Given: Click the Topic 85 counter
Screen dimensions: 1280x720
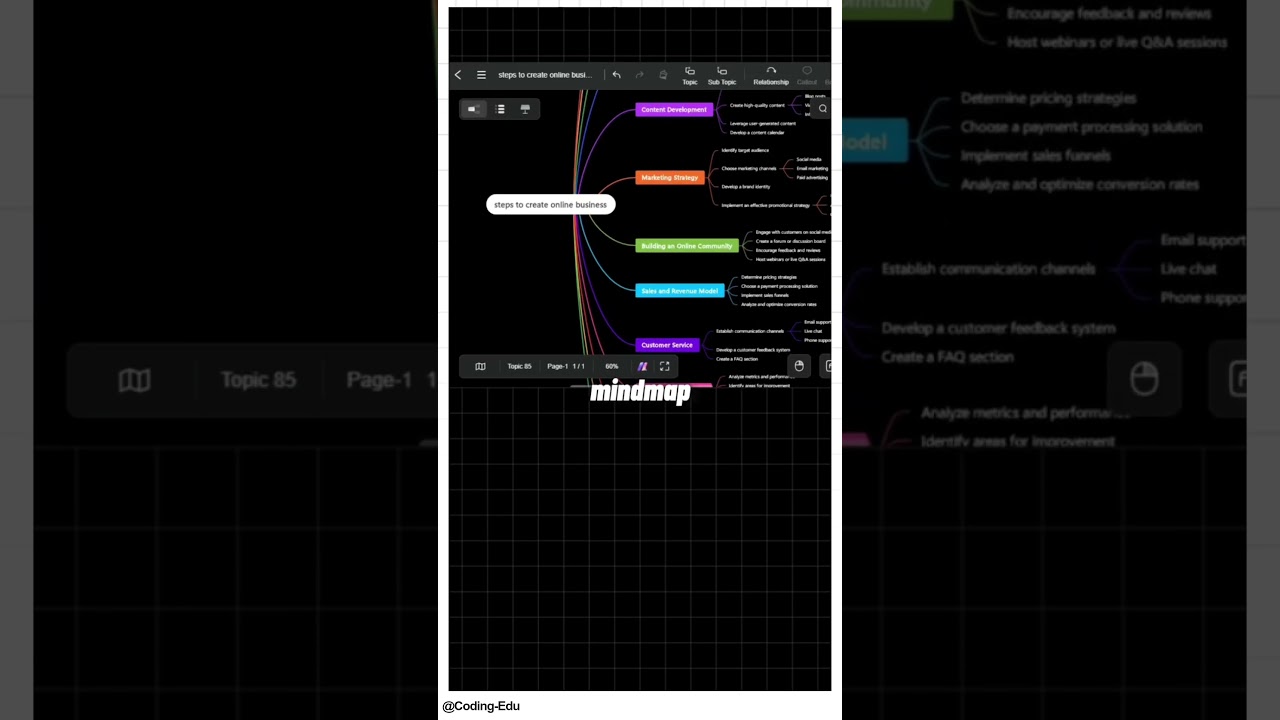Looking at the screenshot, I should pyautogui.click(x=519, y=366).
